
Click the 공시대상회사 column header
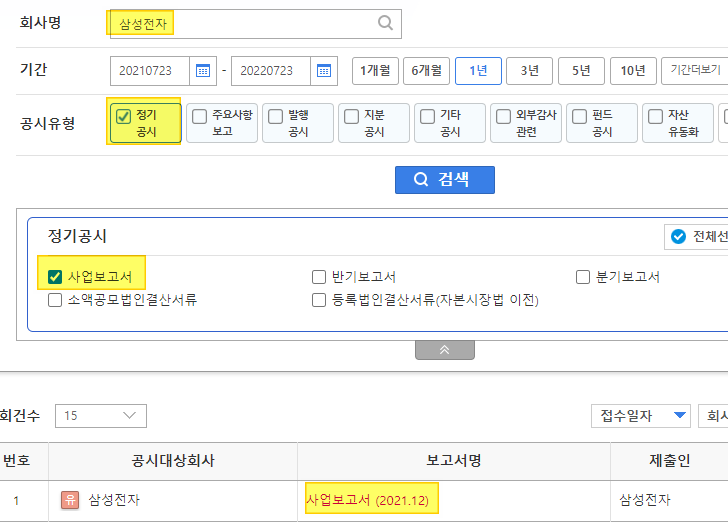pos(173,461)
